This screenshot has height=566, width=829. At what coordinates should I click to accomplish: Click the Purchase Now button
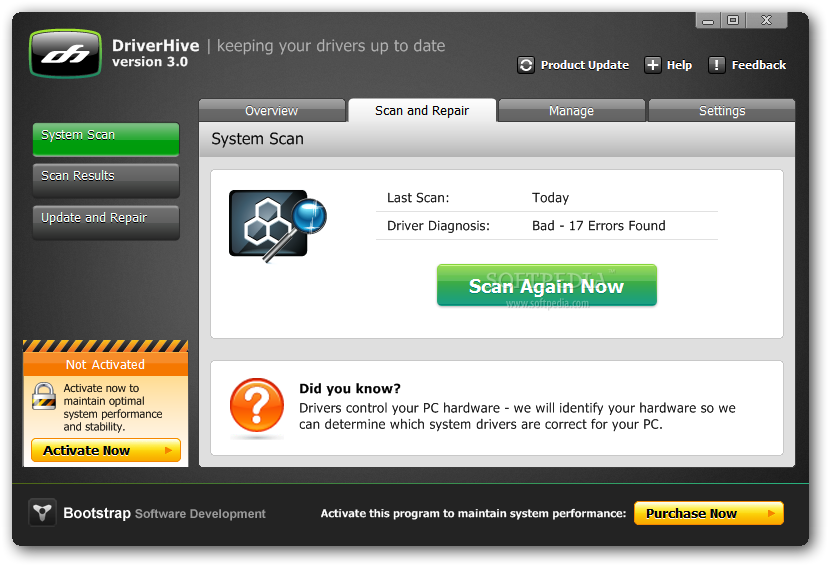[708, 513]
